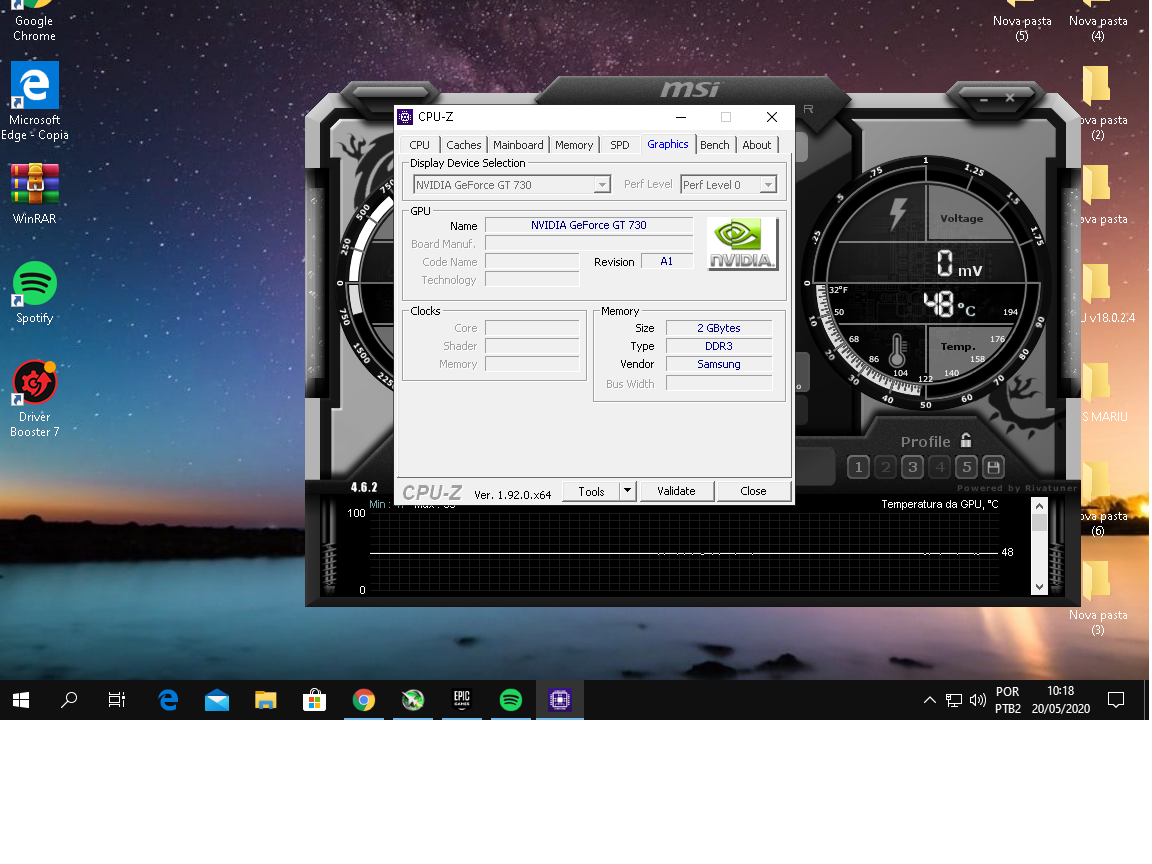The height and width of the screenshot is (864, 1152).
Task: Select Afterburner profile slot 2
Action: 885,467
